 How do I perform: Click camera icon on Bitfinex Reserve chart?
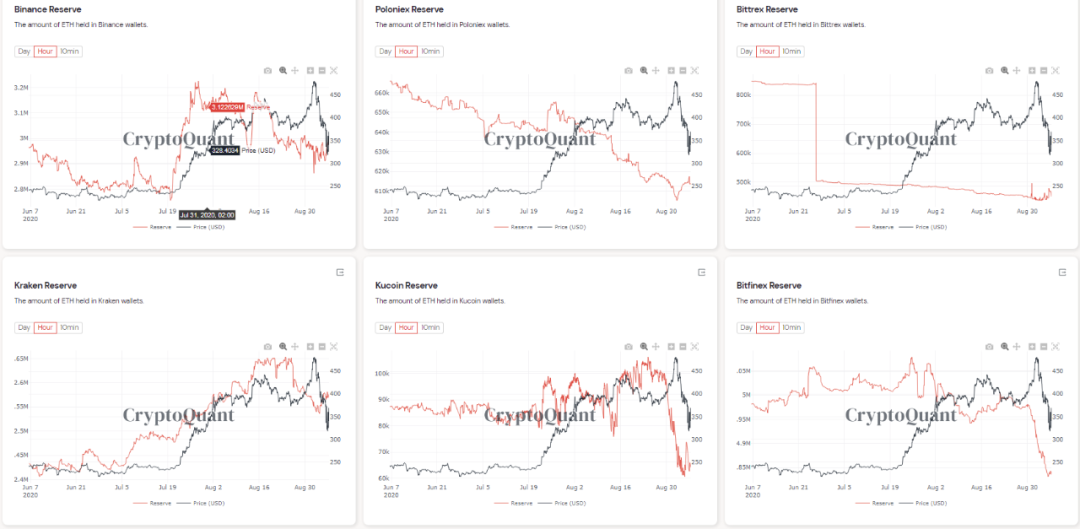pos(990,346)
